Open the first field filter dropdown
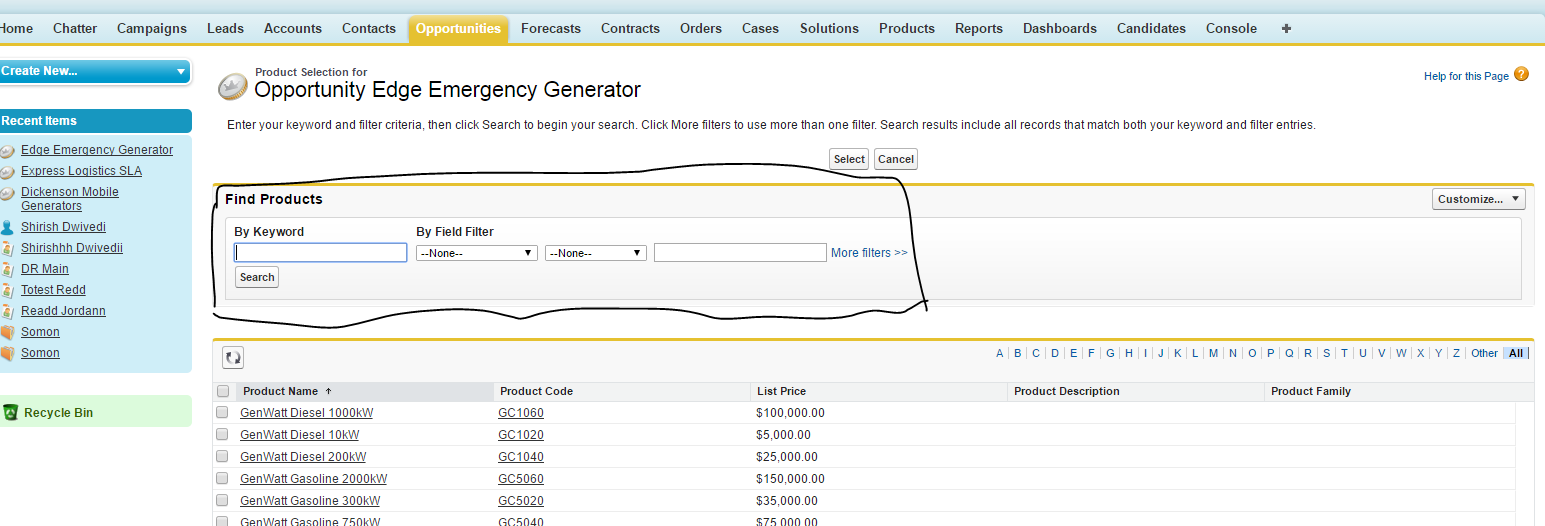Viewport: 1545px width, 526px height. pos(477,253)
